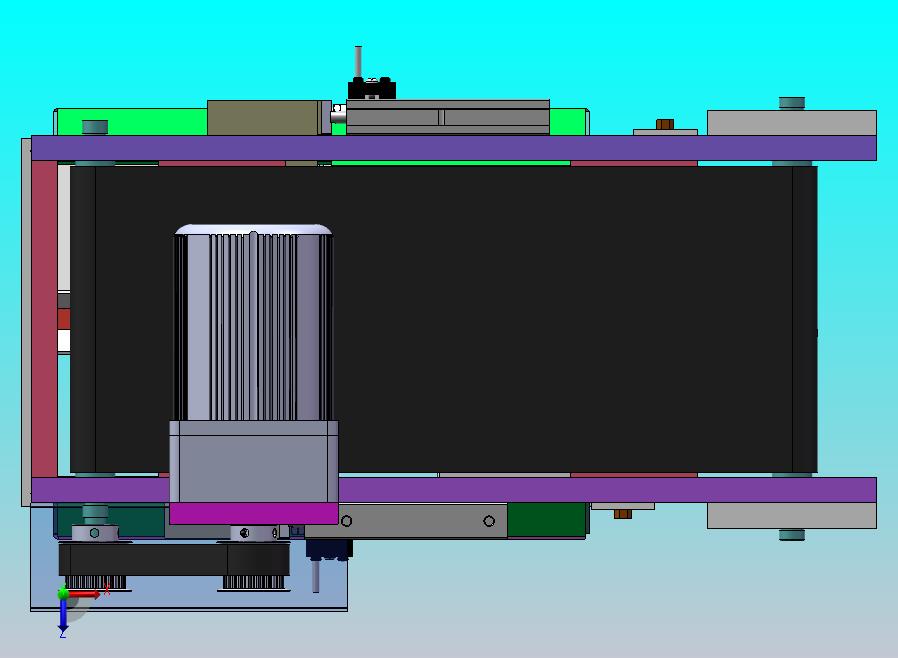Select the top right grey bearing block

(792, 123)
